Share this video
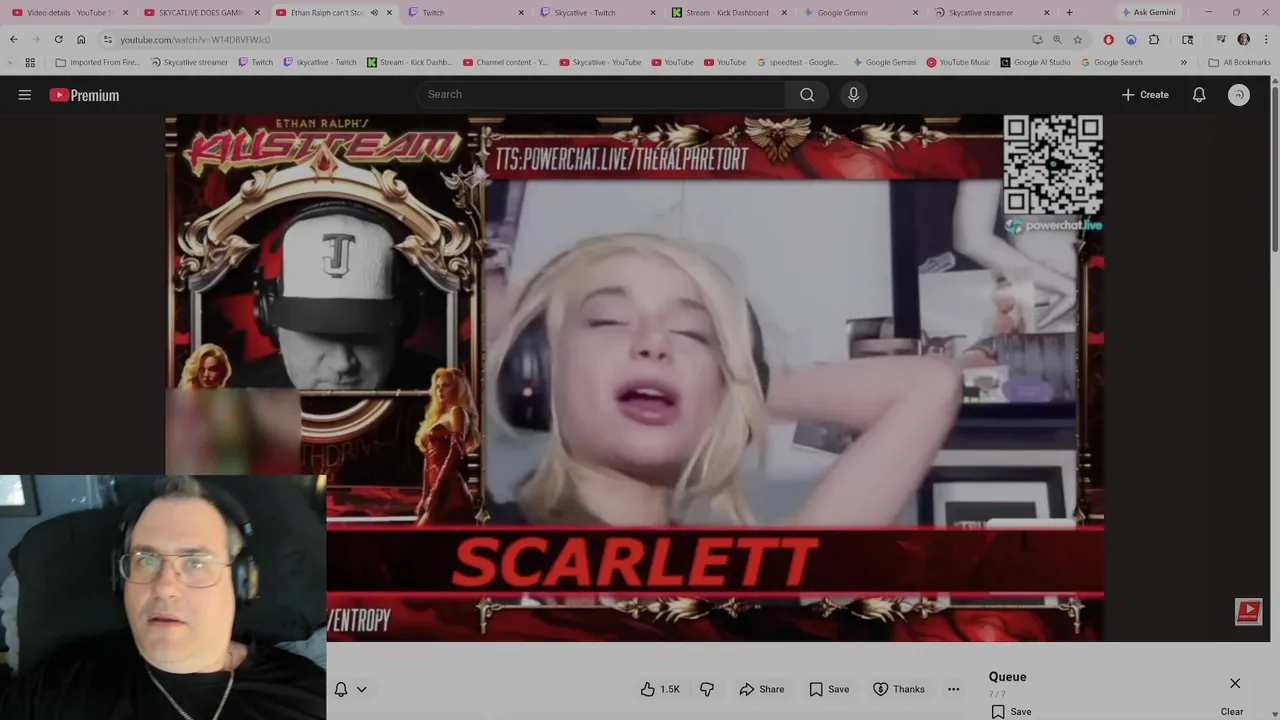 762,689
